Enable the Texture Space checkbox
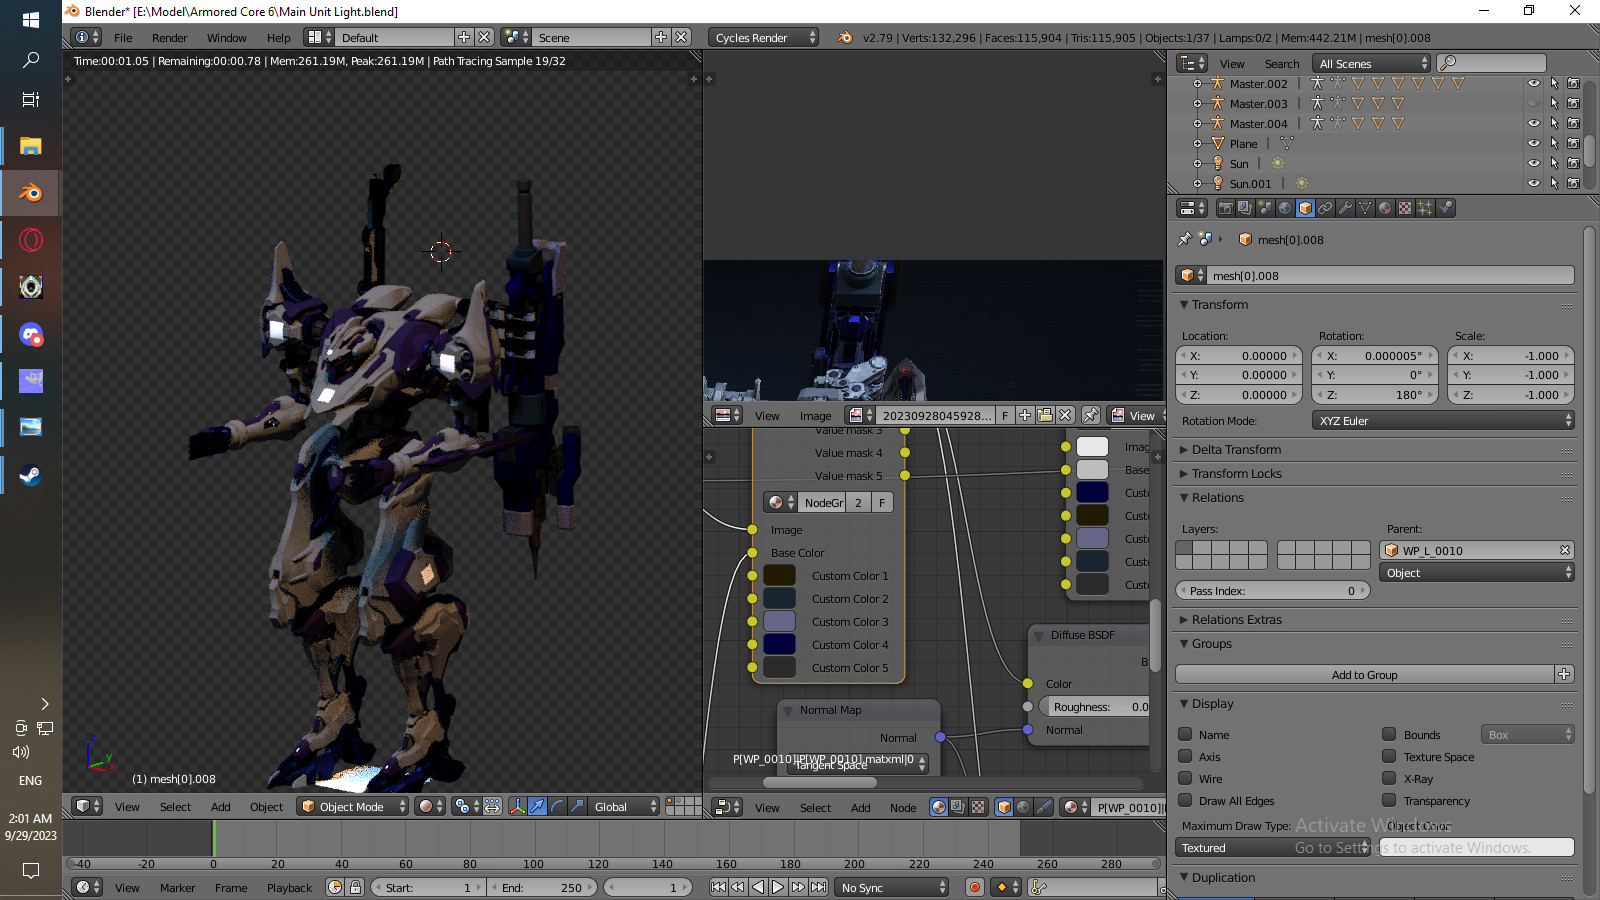Viewport: 1600px width, 900px height. tap(1389, 756)
